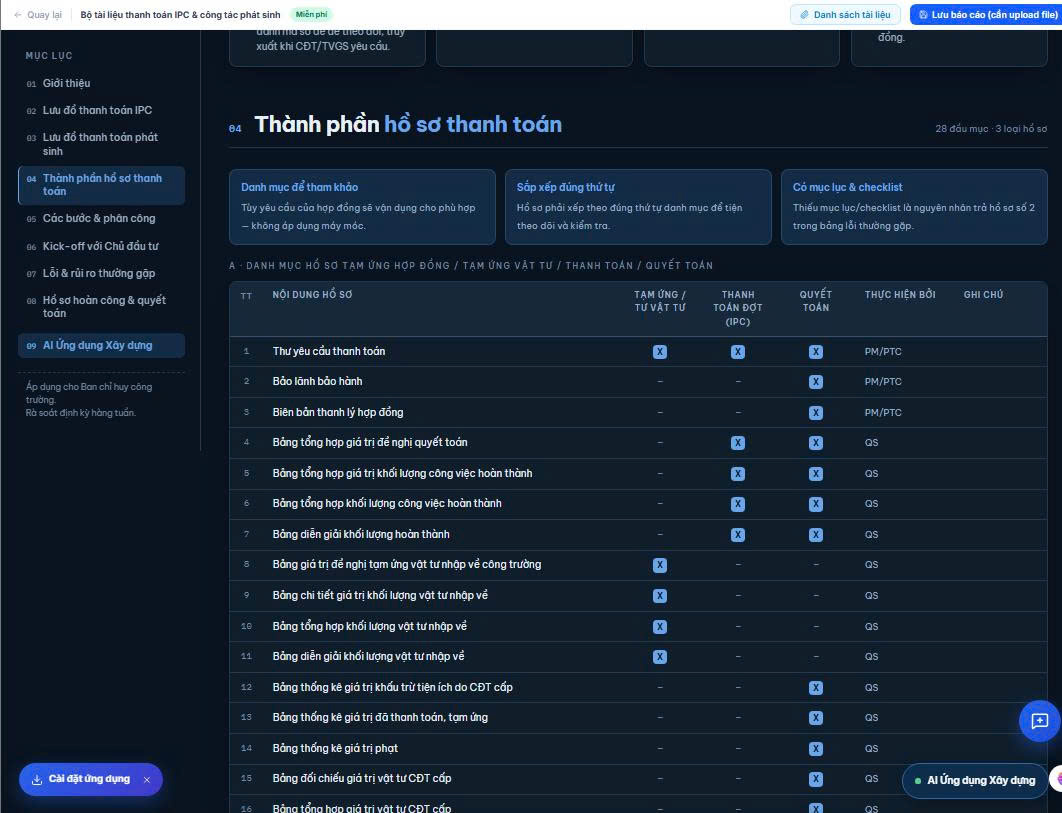This screenshot has width=1062, height=813.
Task: Toggle Thanh toán đợt checkbox for Bảng diễn giải khối lượng hoàn thành
Action: pos(738,535)
